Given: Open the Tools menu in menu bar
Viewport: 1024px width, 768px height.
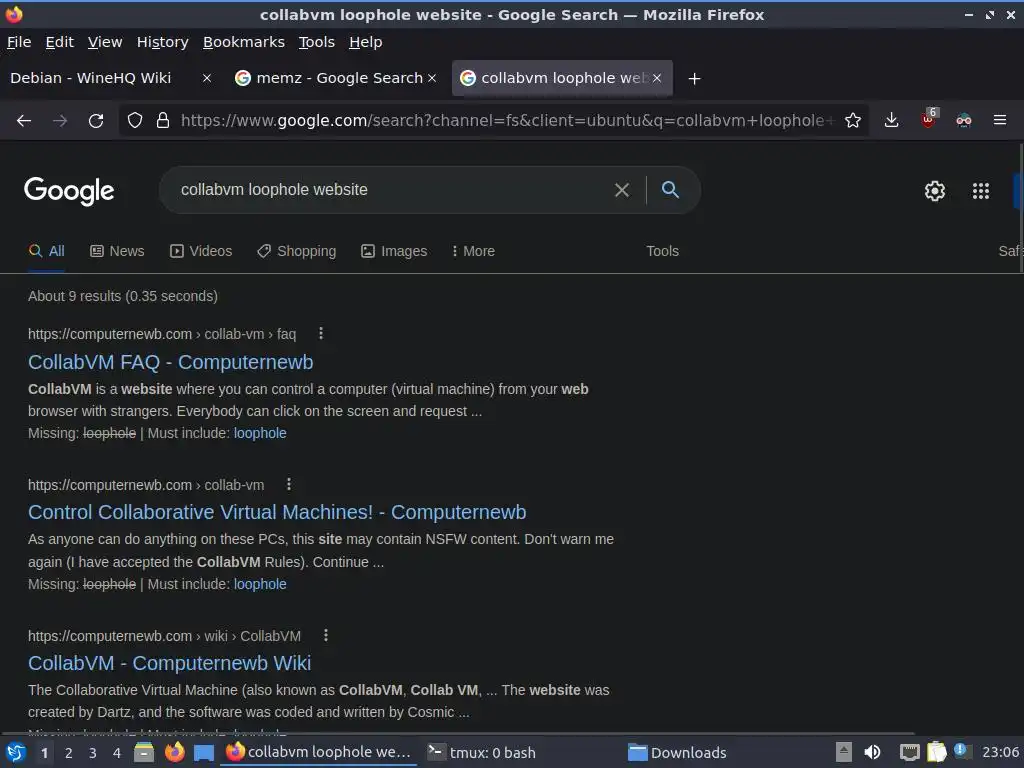Looking at the screenshot, I should (x=317, y=42).
